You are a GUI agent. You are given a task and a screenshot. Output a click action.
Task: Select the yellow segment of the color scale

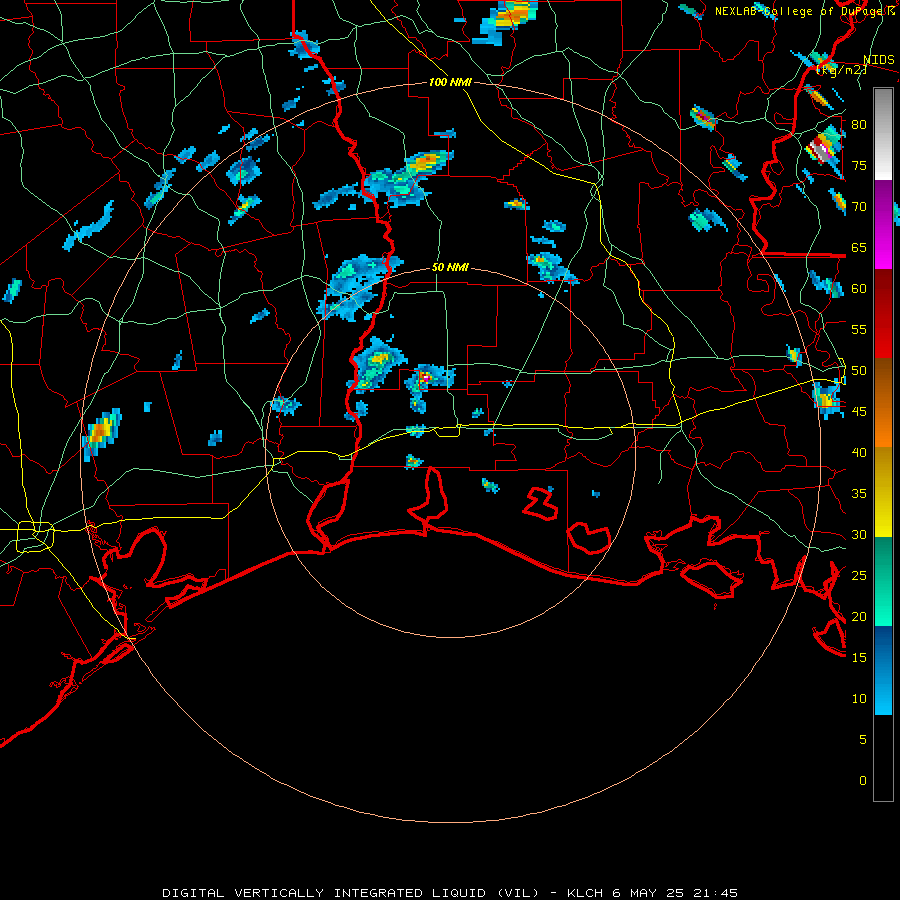(x=883, y=492)
